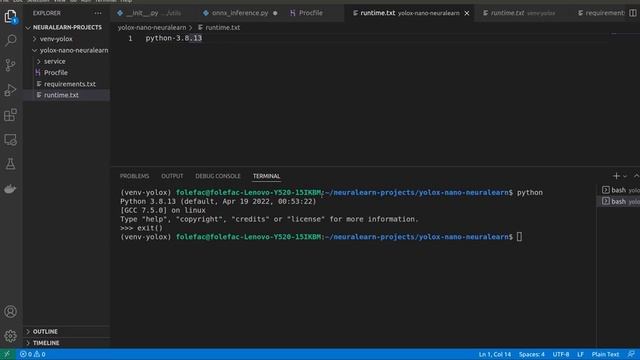Switch to the requirements tab
Image resolution: width=640 pixels, height=360 pixels.
[601, 13]
